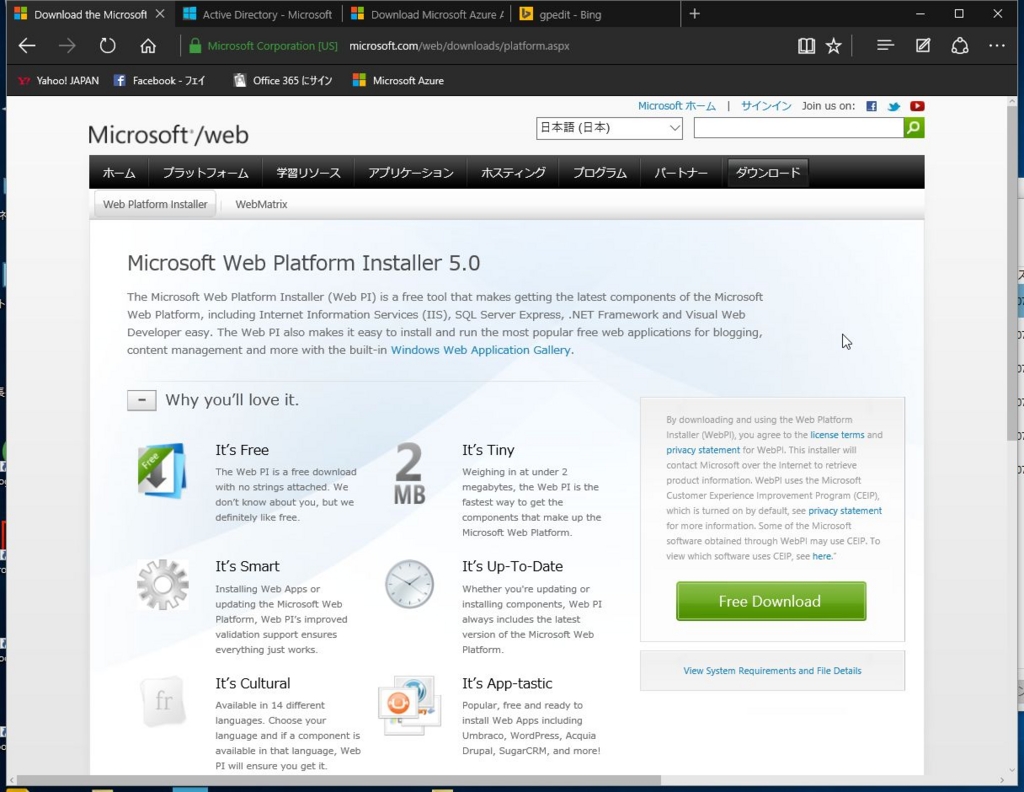Screen dimensions: 1024x792
Task: Go back with the browser back arrow
Action: [27, 46]
